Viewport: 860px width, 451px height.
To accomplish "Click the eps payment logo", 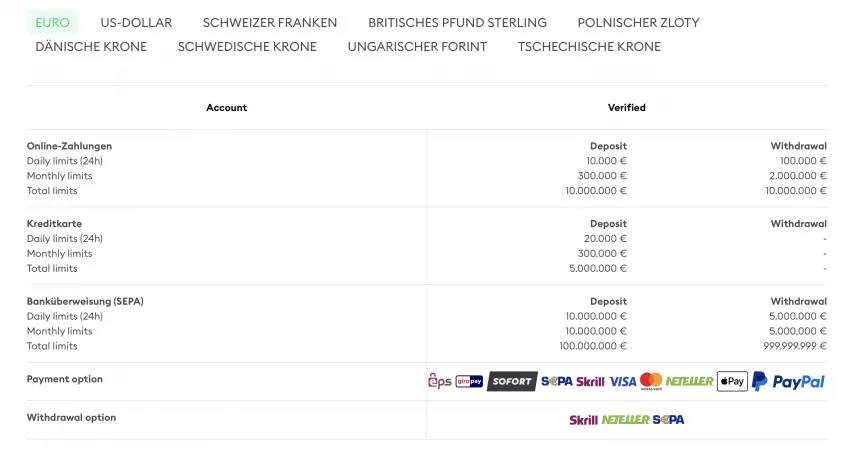I will tap(440, 381).
